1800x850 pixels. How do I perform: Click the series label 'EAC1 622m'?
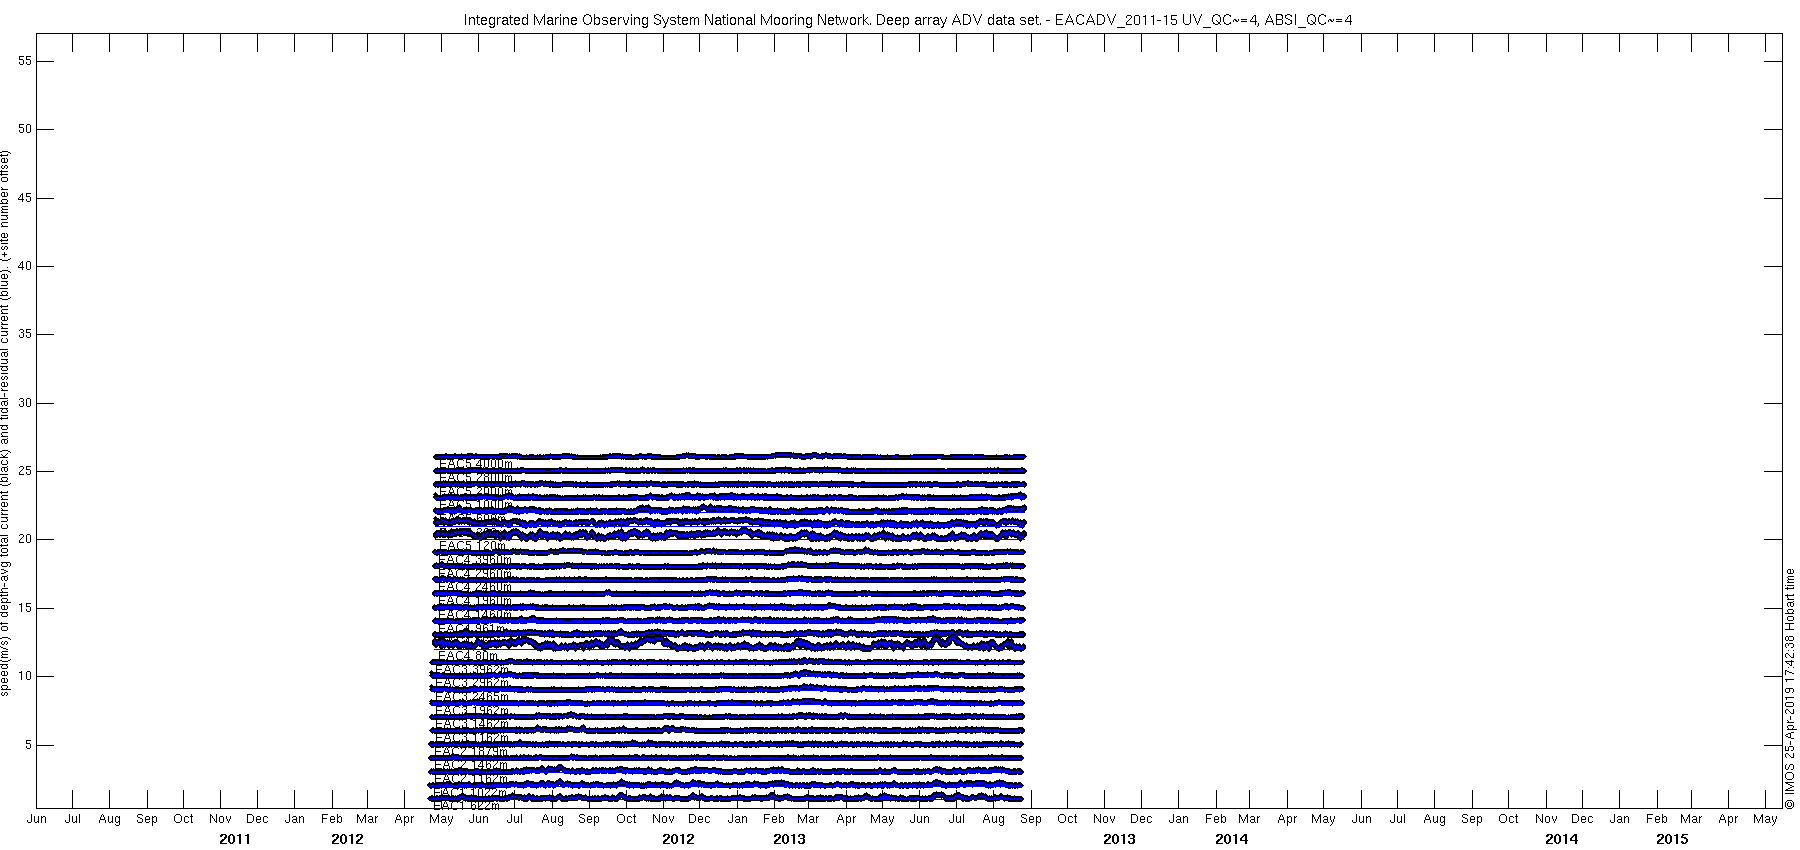coord(467,806)
